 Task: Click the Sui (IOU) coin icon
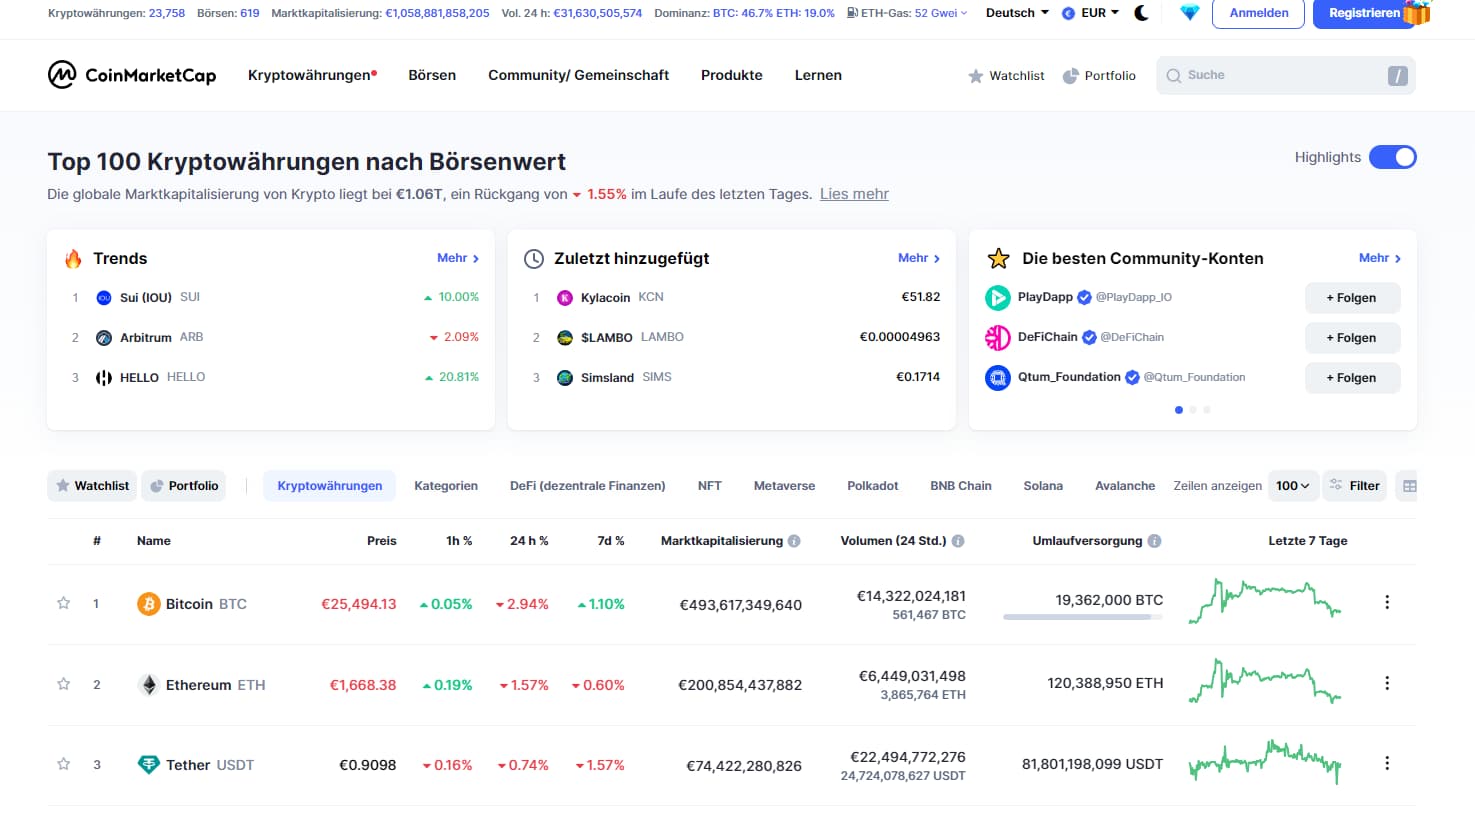[104, 298]
